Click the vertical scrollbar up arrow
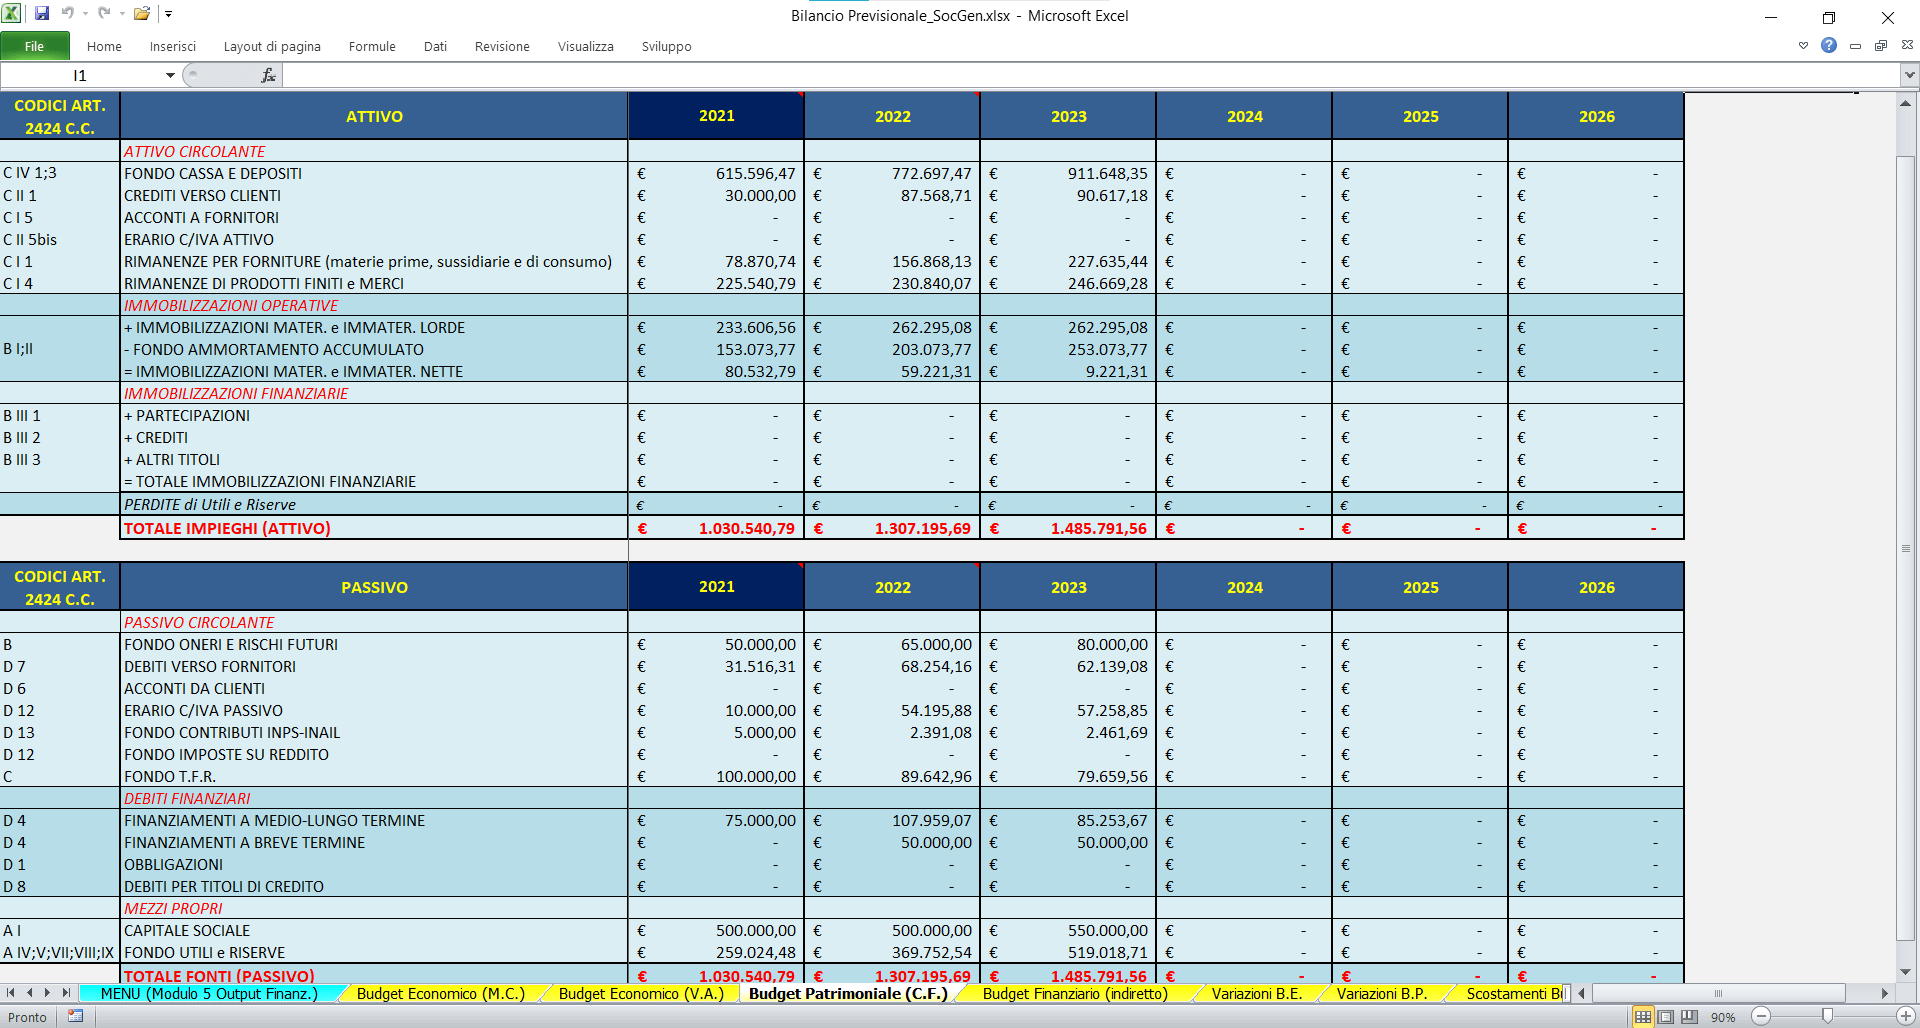1920x1028 pixels. tap(1906, 103)
